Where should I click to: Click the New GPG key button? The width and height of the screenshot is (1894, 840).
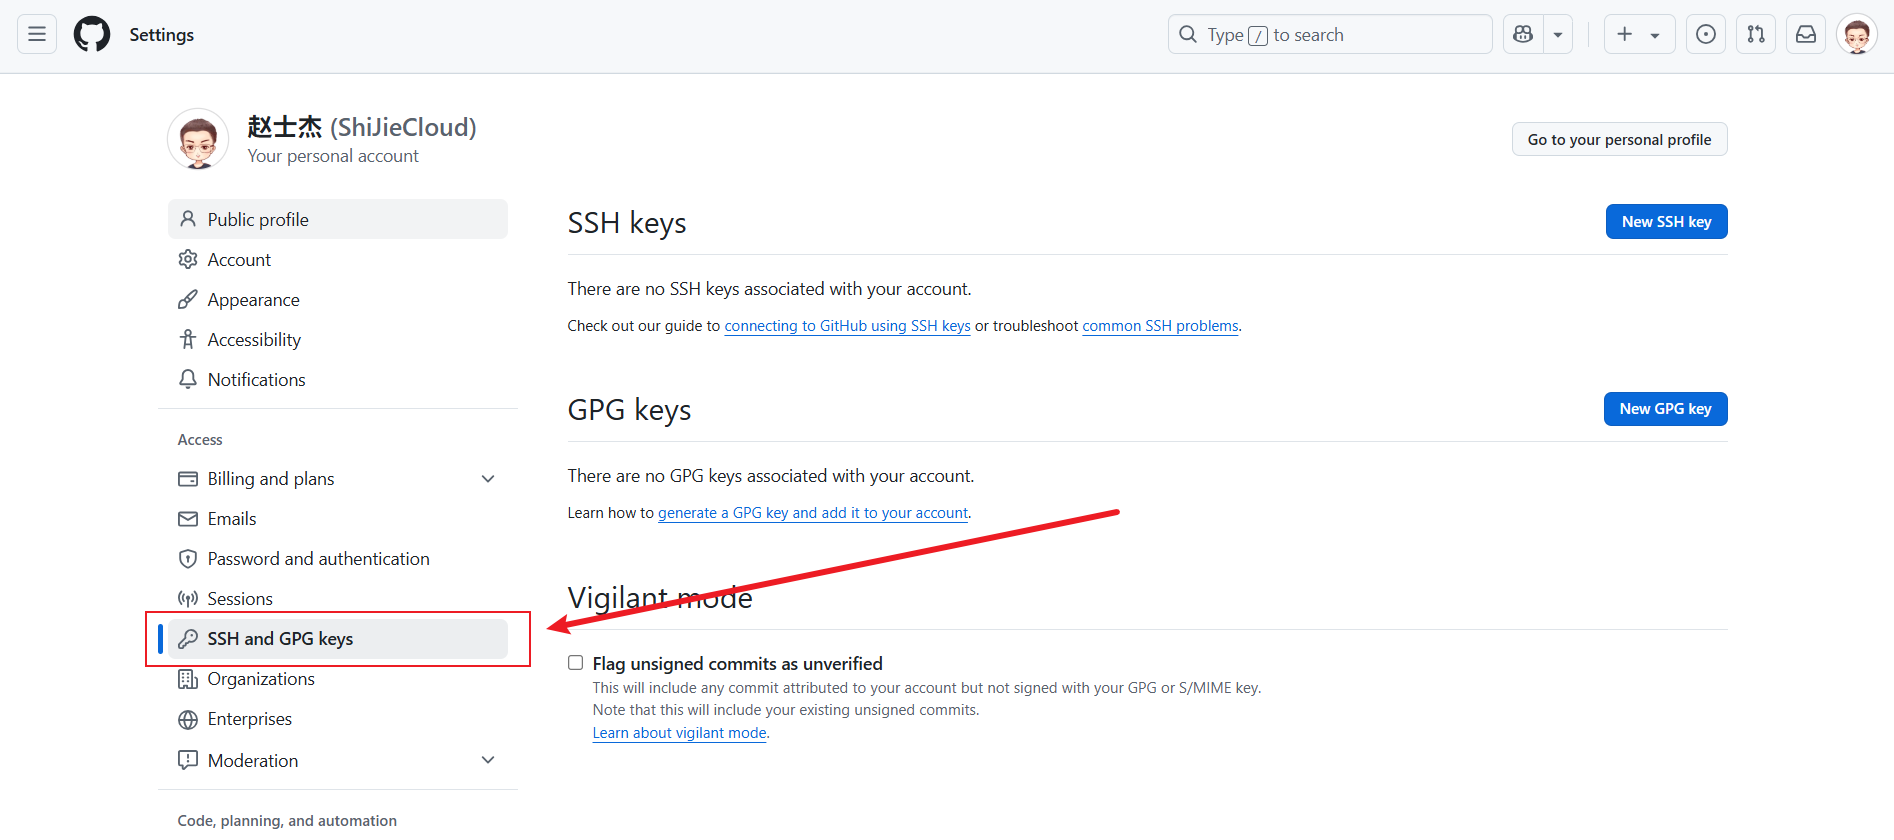pos(1665,409)
